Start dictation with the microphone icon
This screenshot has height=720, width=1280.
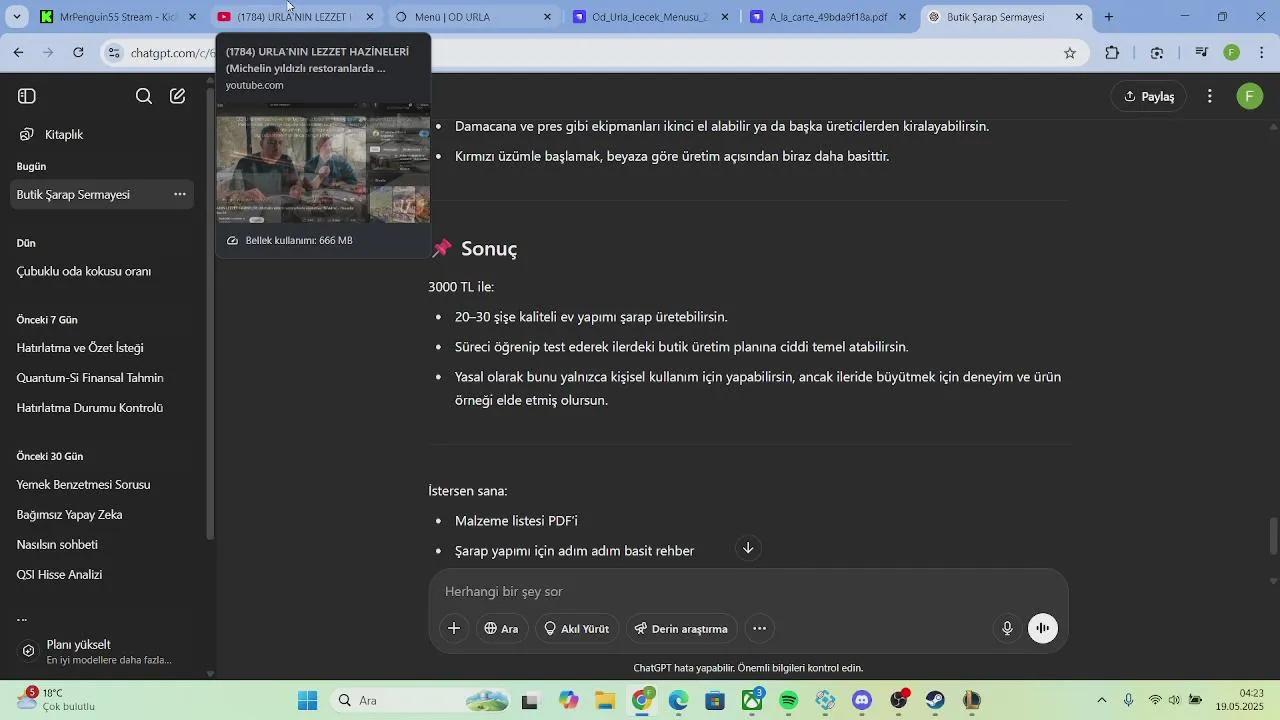(x=1008, y=628)
